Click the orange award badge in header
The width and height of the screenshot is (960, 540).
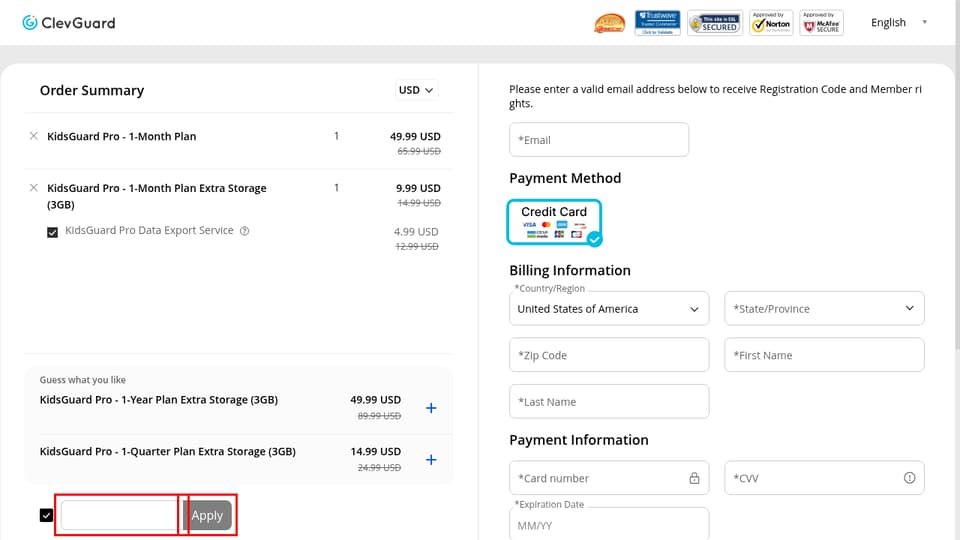(x=609, y=23)
